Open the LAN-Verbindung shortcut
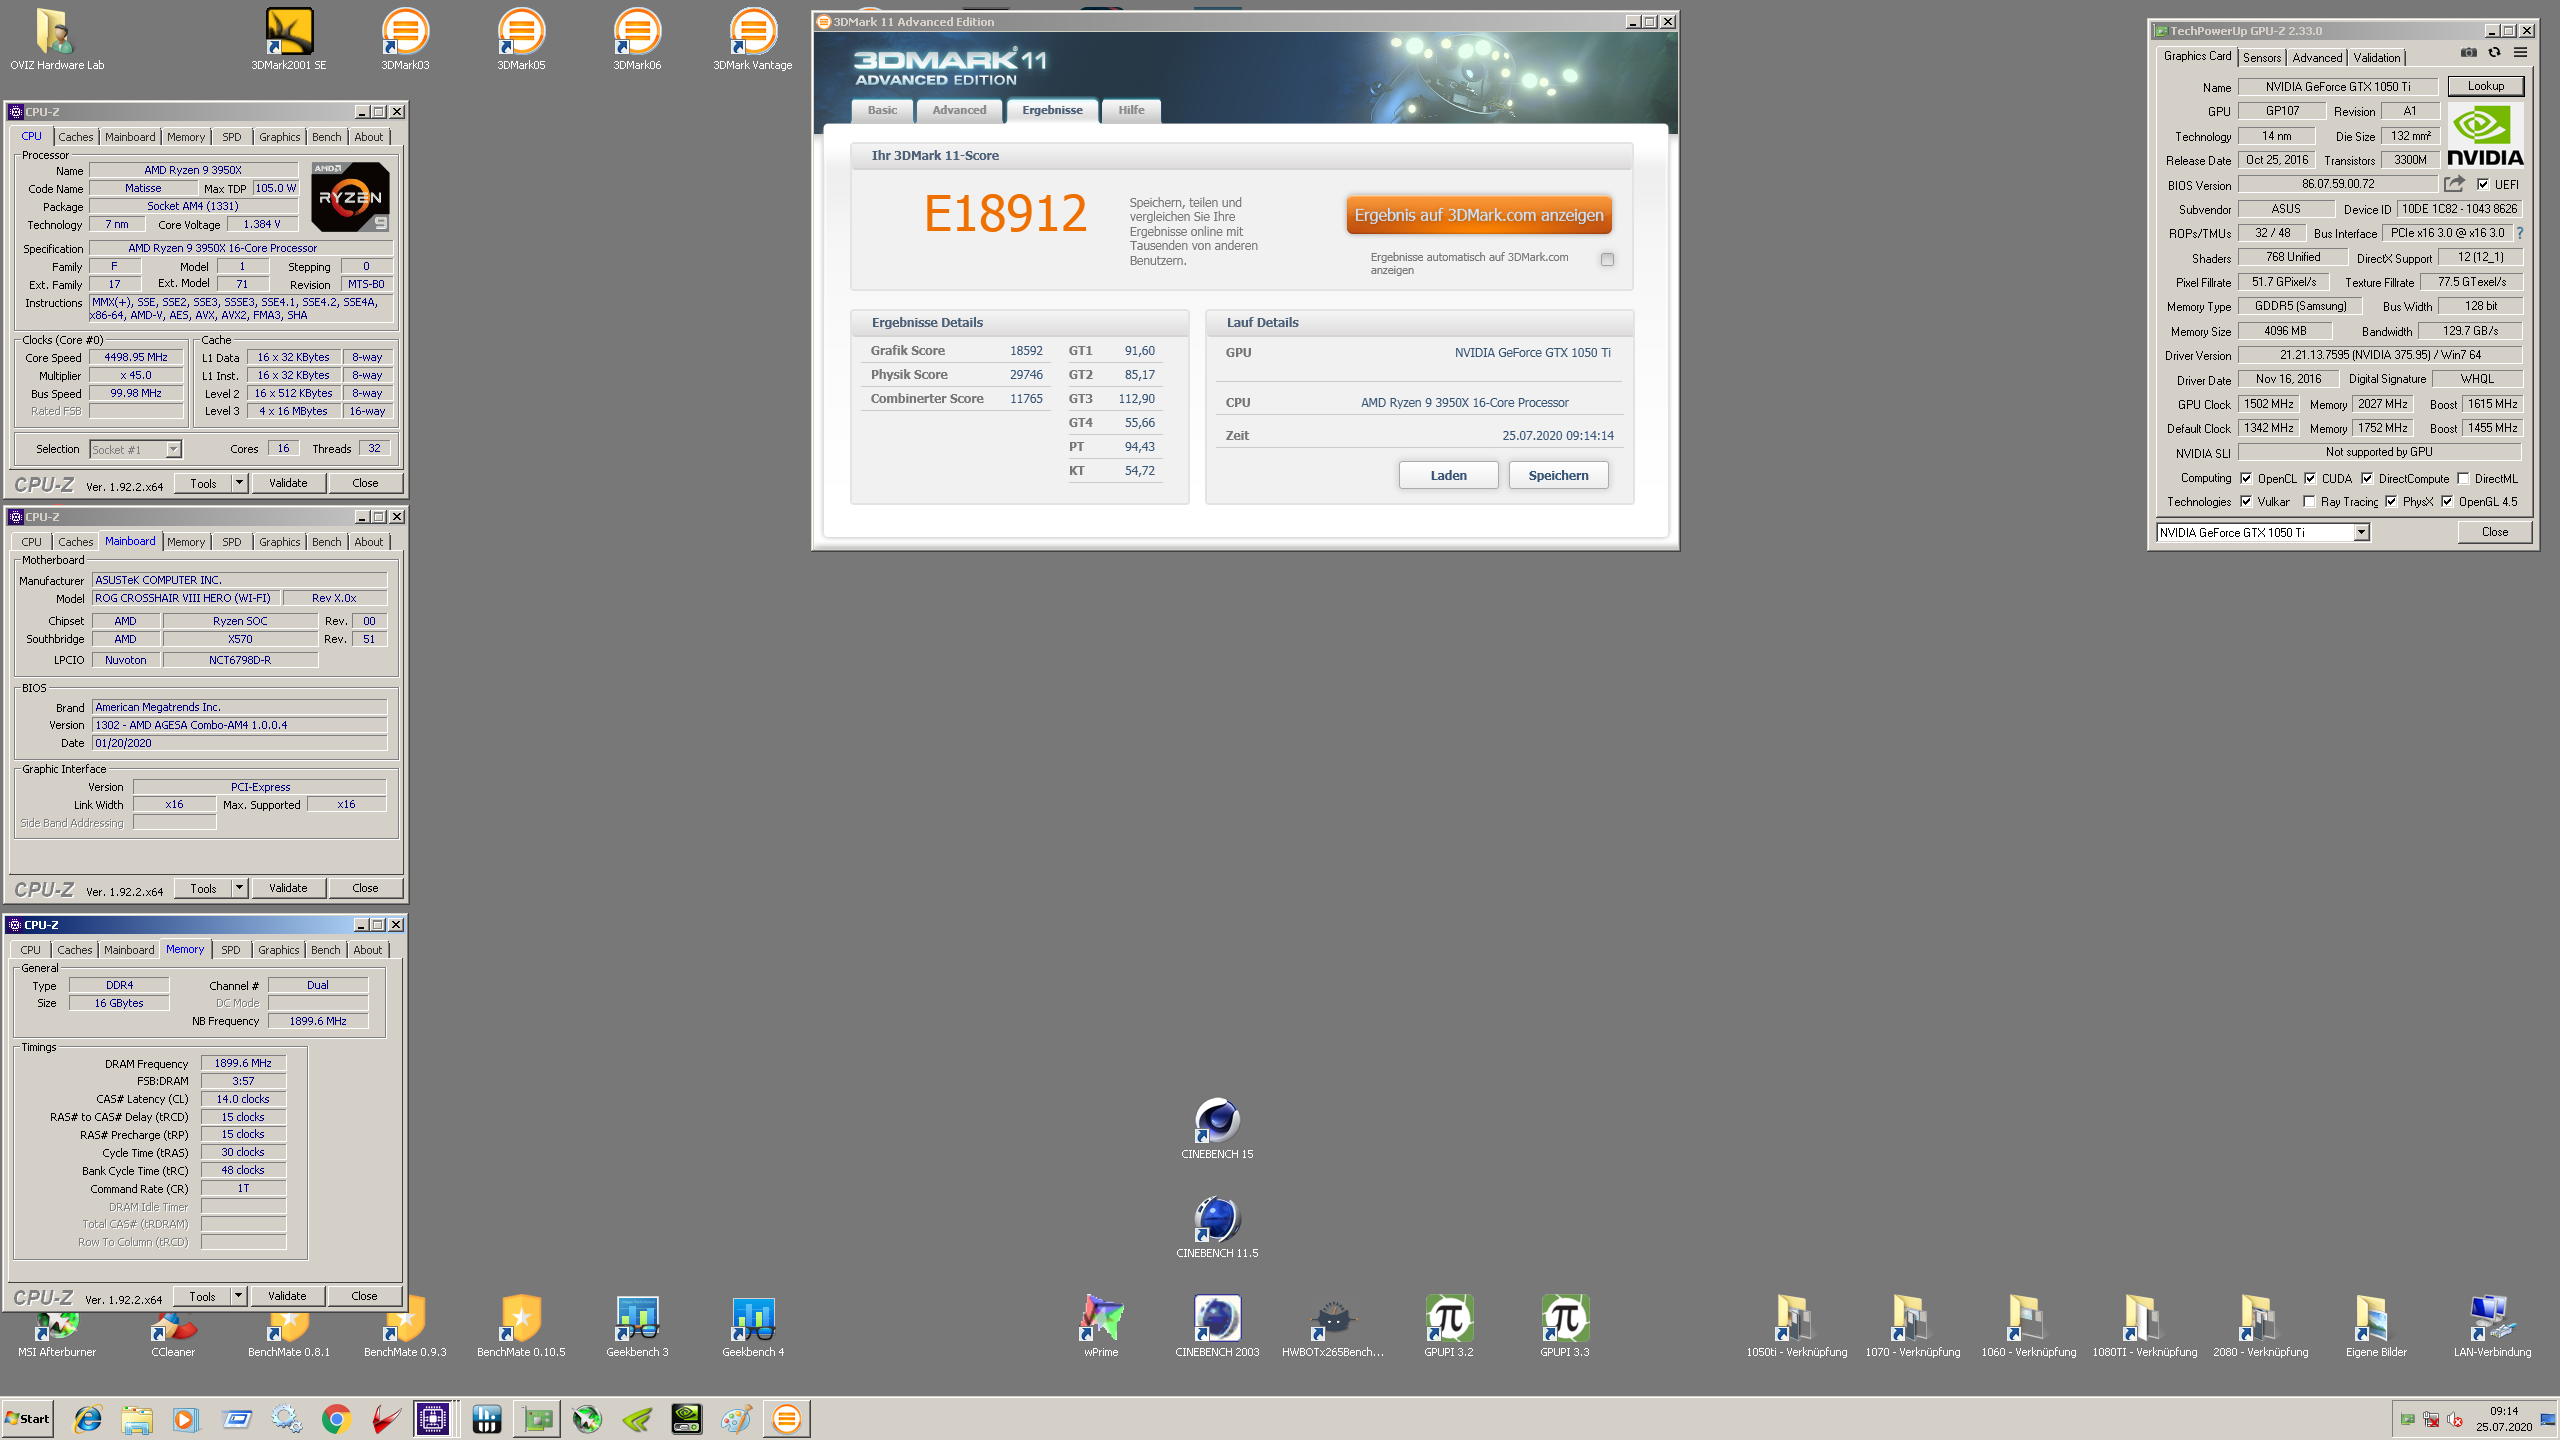Image resolution: width=2560 pixels, height=1440 pixels. pyautogui.click(x=2492, y=1326)
